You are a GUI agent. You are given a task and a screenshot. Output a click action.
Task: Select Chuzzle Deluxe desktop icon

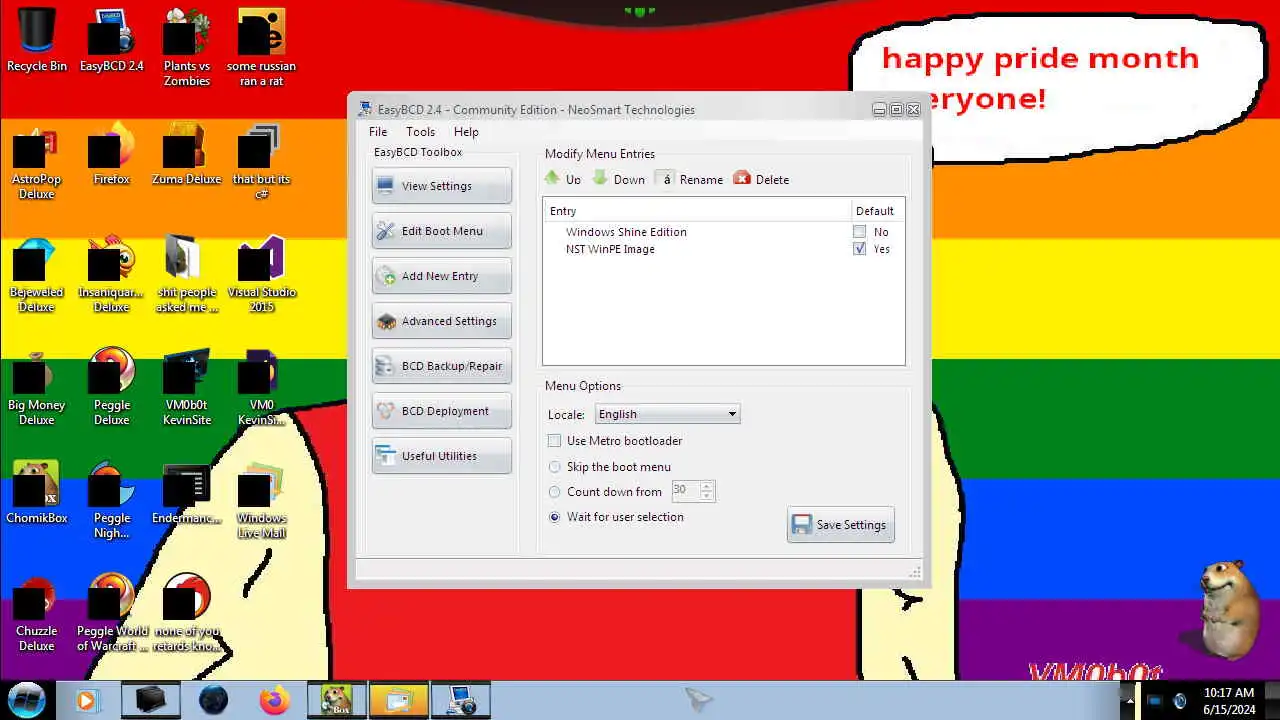coord(37,612)
